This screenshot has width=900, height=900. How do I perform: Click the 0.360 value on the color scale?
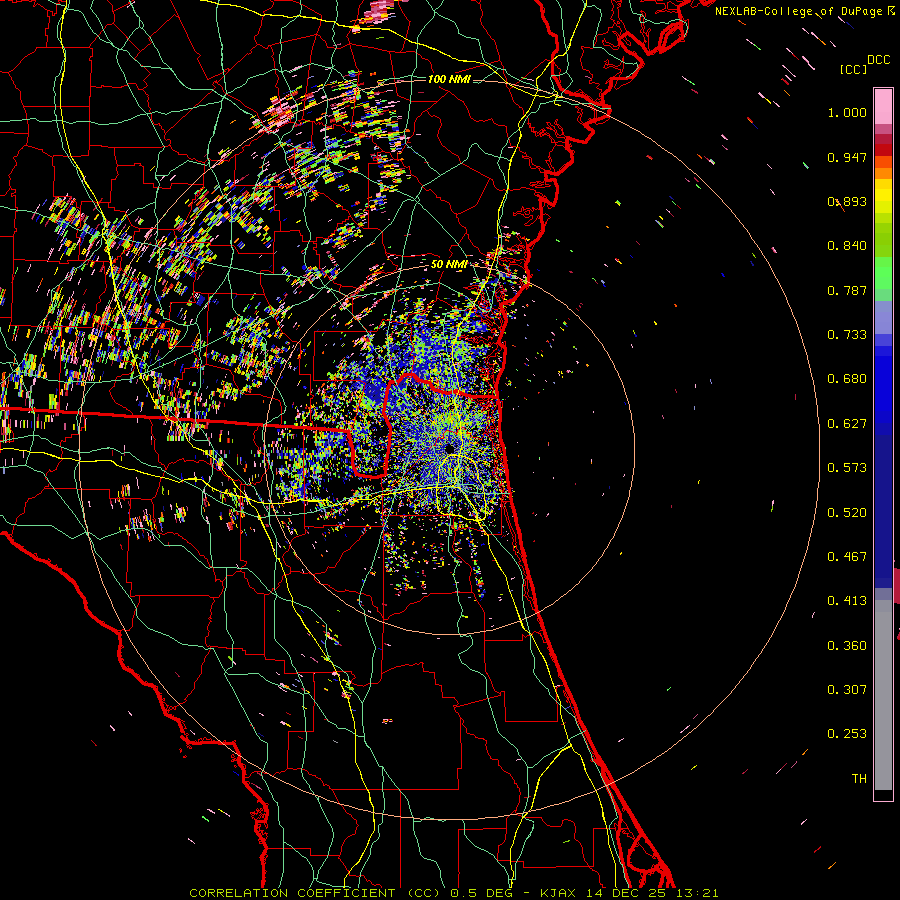point(847,646)
